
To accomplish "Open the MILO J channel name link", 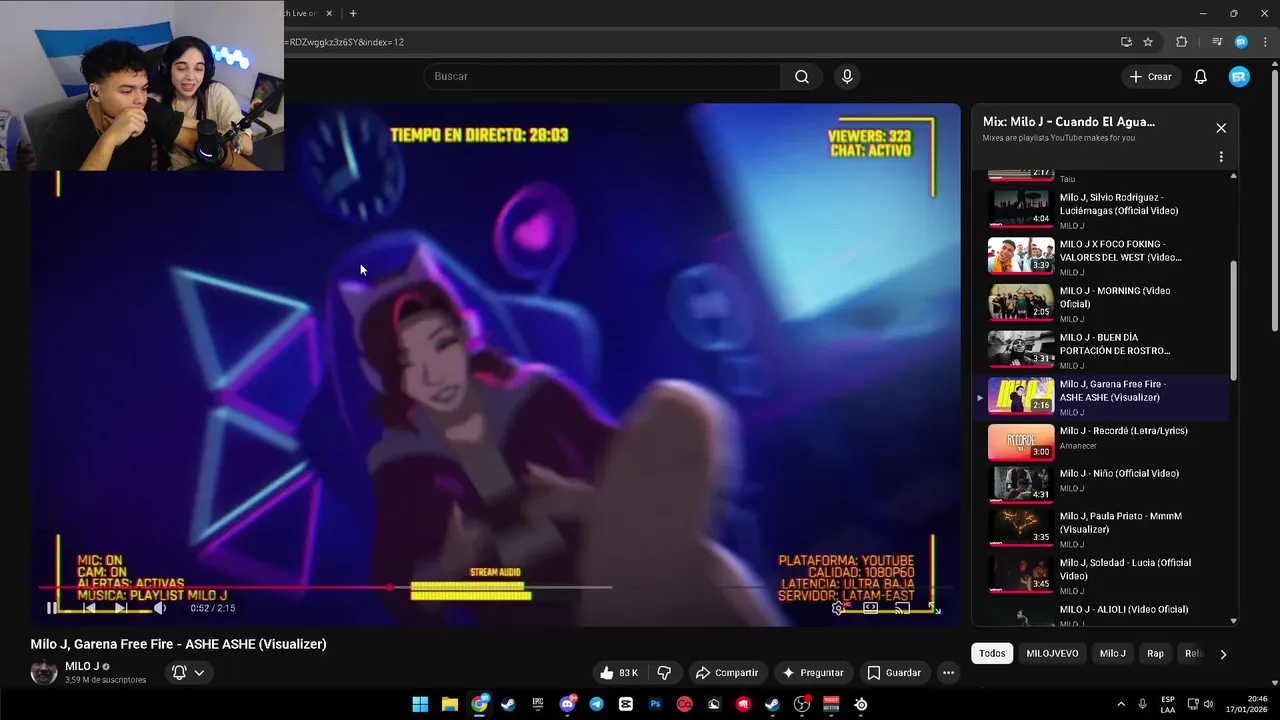I will [82, 666].
